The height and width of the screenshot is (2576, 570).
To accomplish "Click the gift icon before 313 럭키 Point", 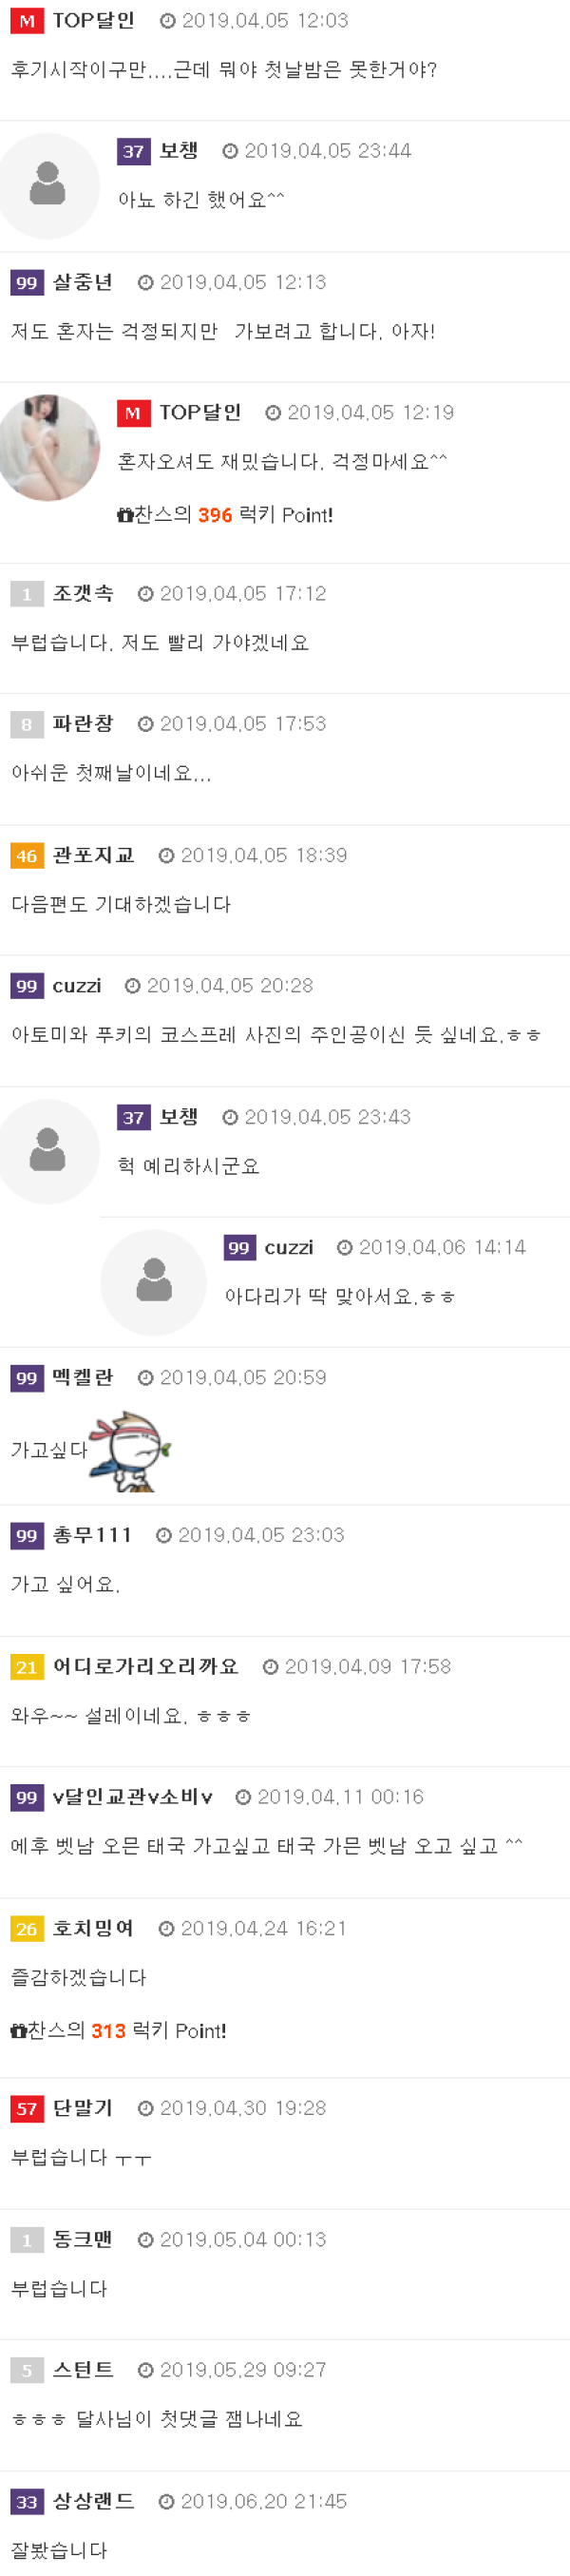I will [18, 2031].
